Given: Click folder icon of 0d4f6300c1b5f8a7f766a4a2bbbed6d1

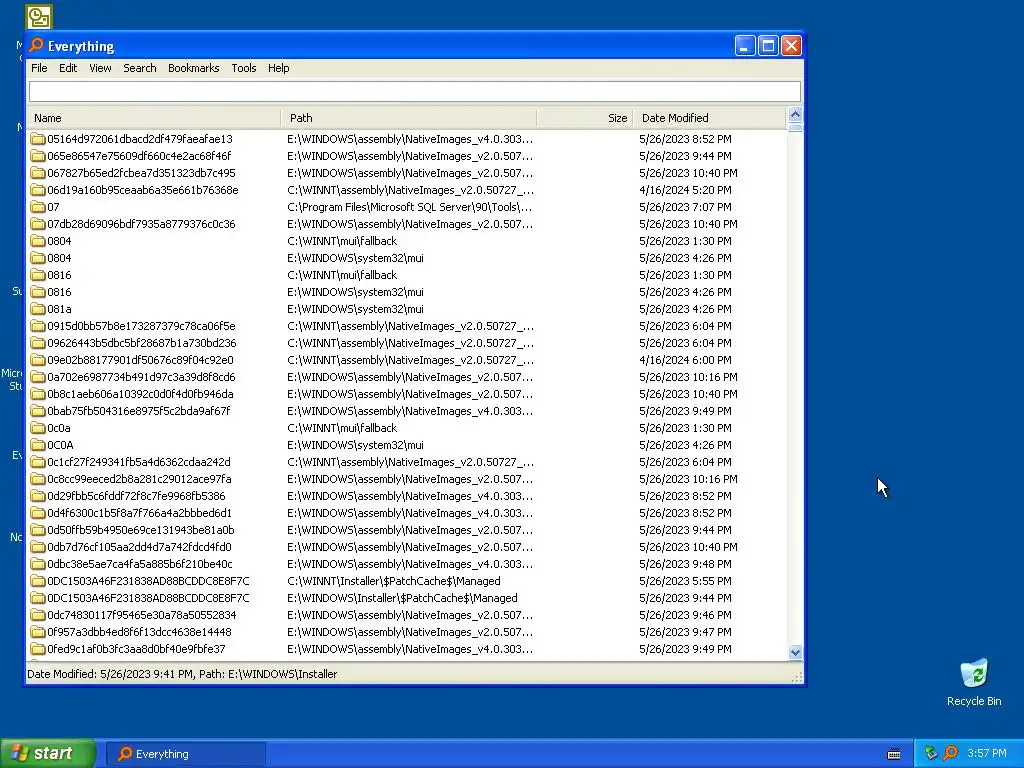Looking at the screenshot, I should tap(38, 513).
